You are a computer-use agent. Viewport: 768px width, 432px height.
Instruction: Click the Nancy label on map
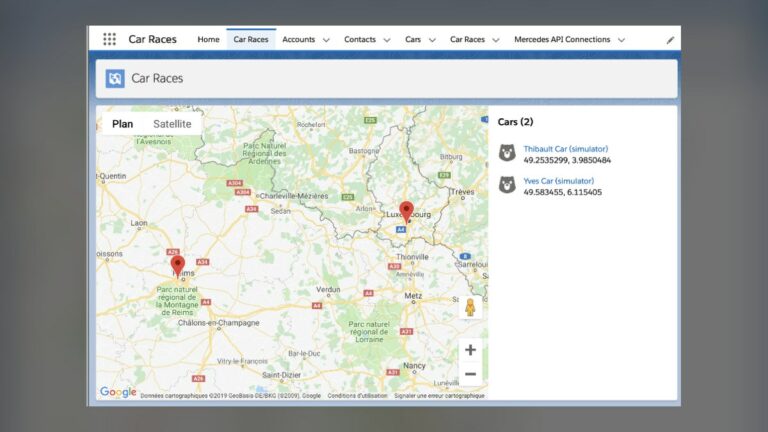coord(414,365)
